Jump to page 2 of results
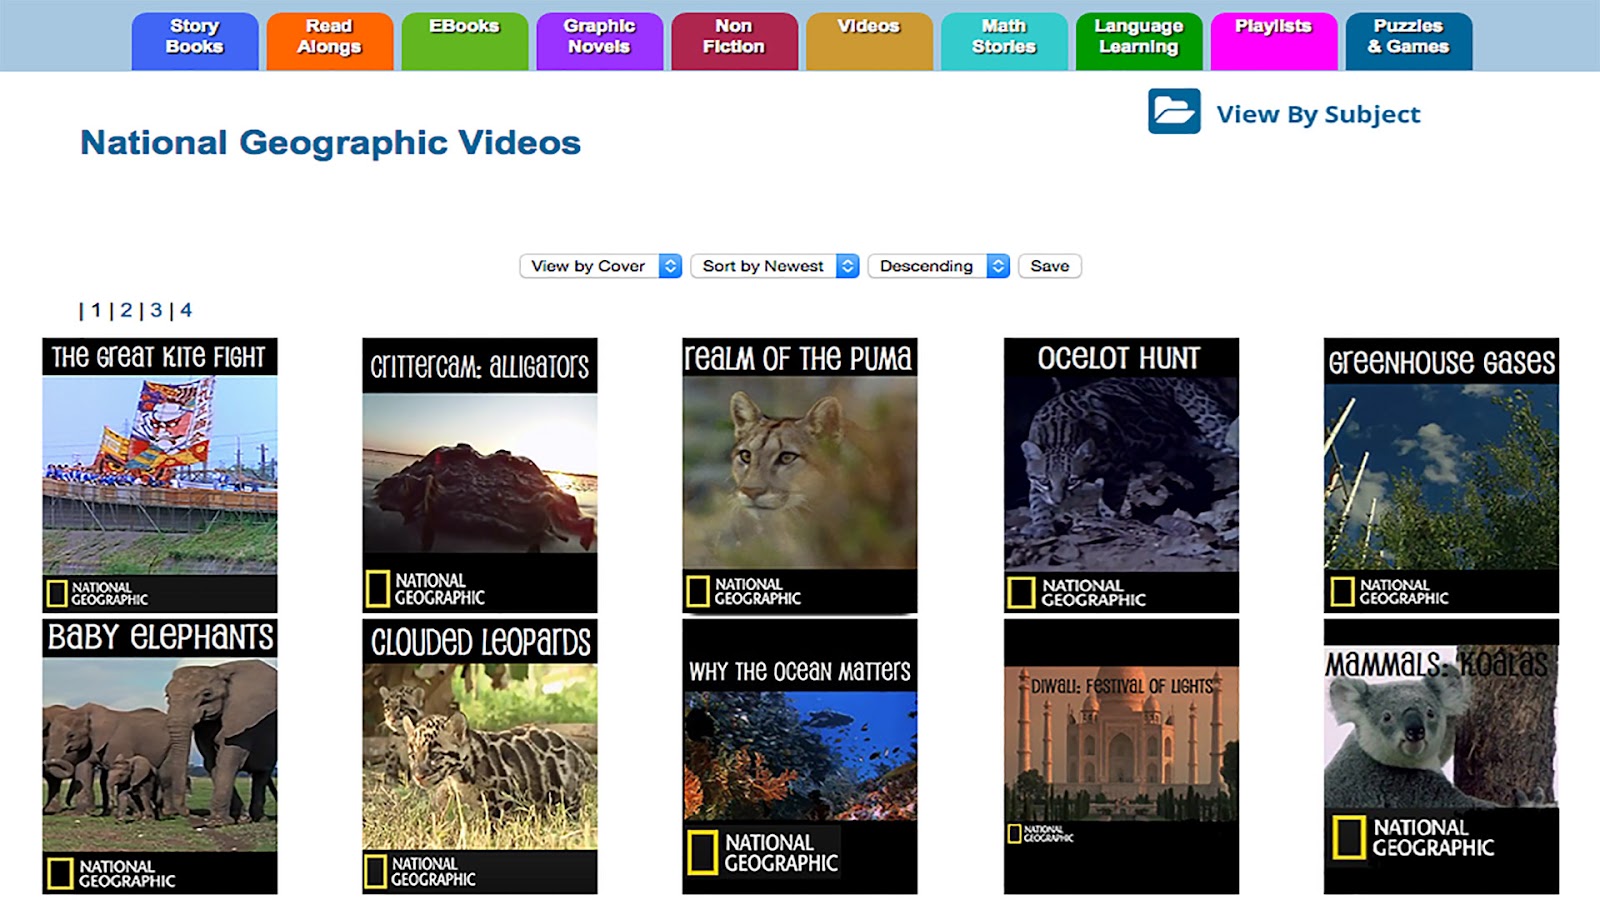 pos(126,310)
